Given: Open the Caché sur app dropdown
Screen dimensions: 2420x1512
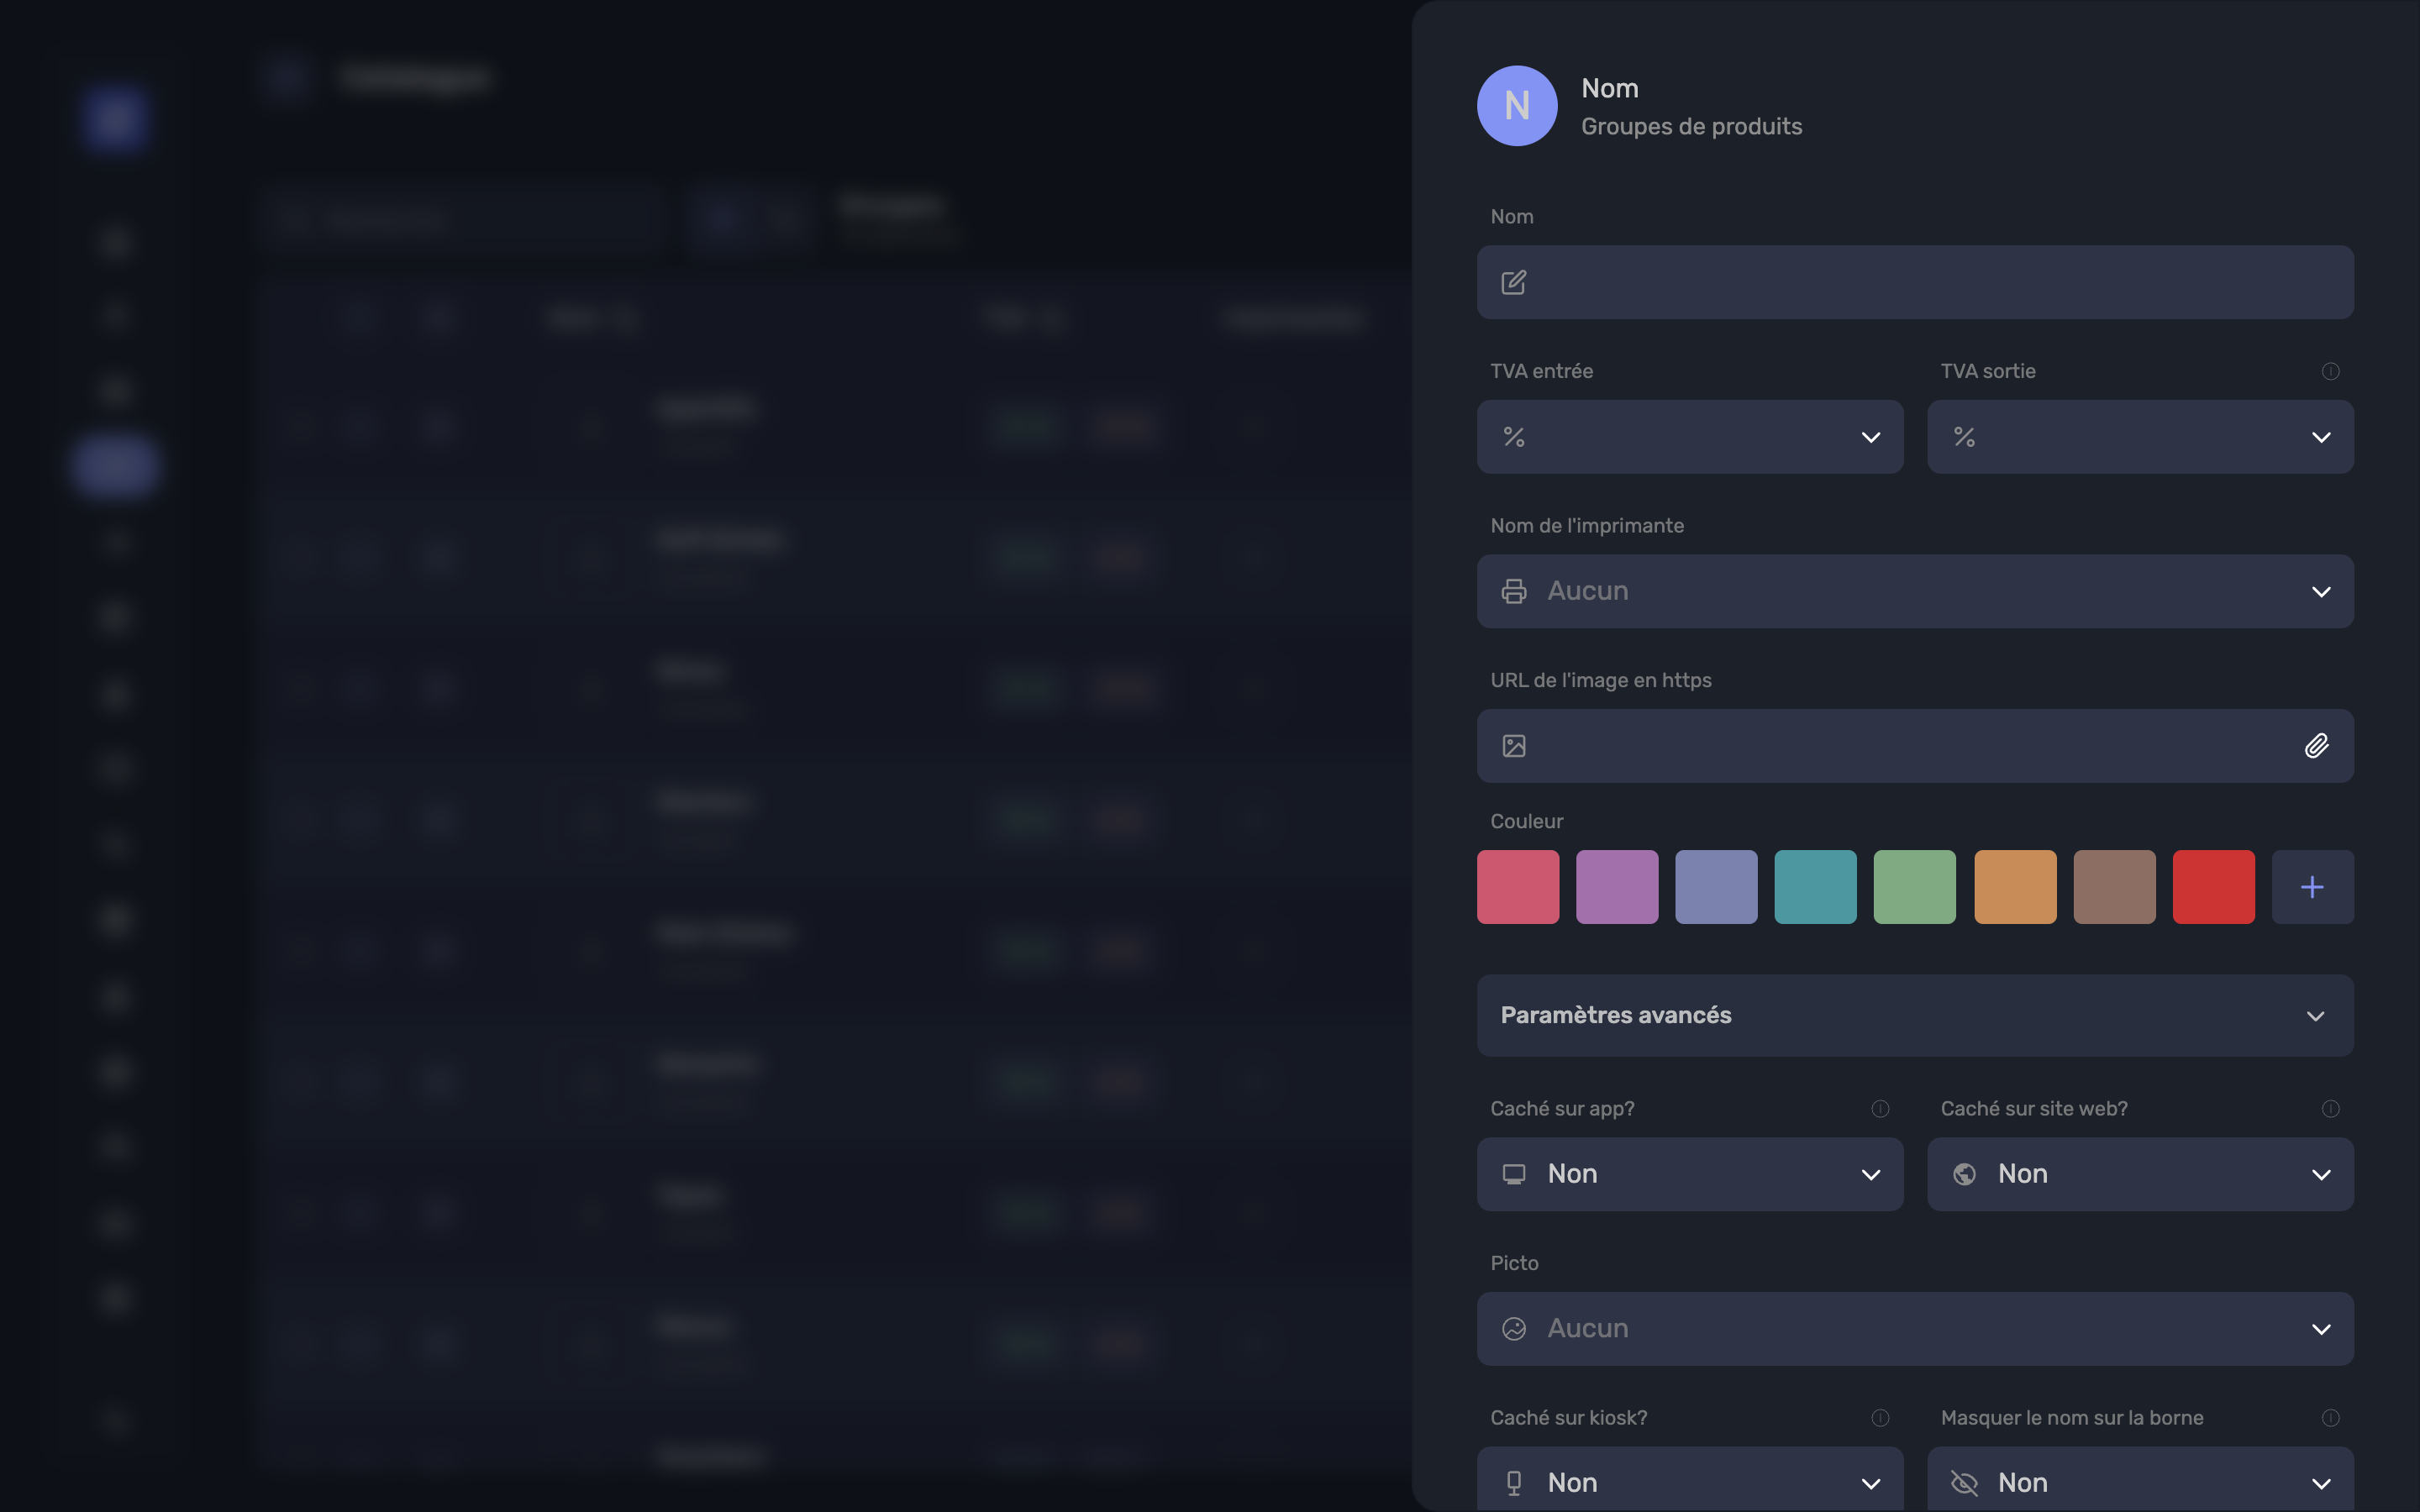Looking at the screenshot, I should [x=1690, y=1174].
